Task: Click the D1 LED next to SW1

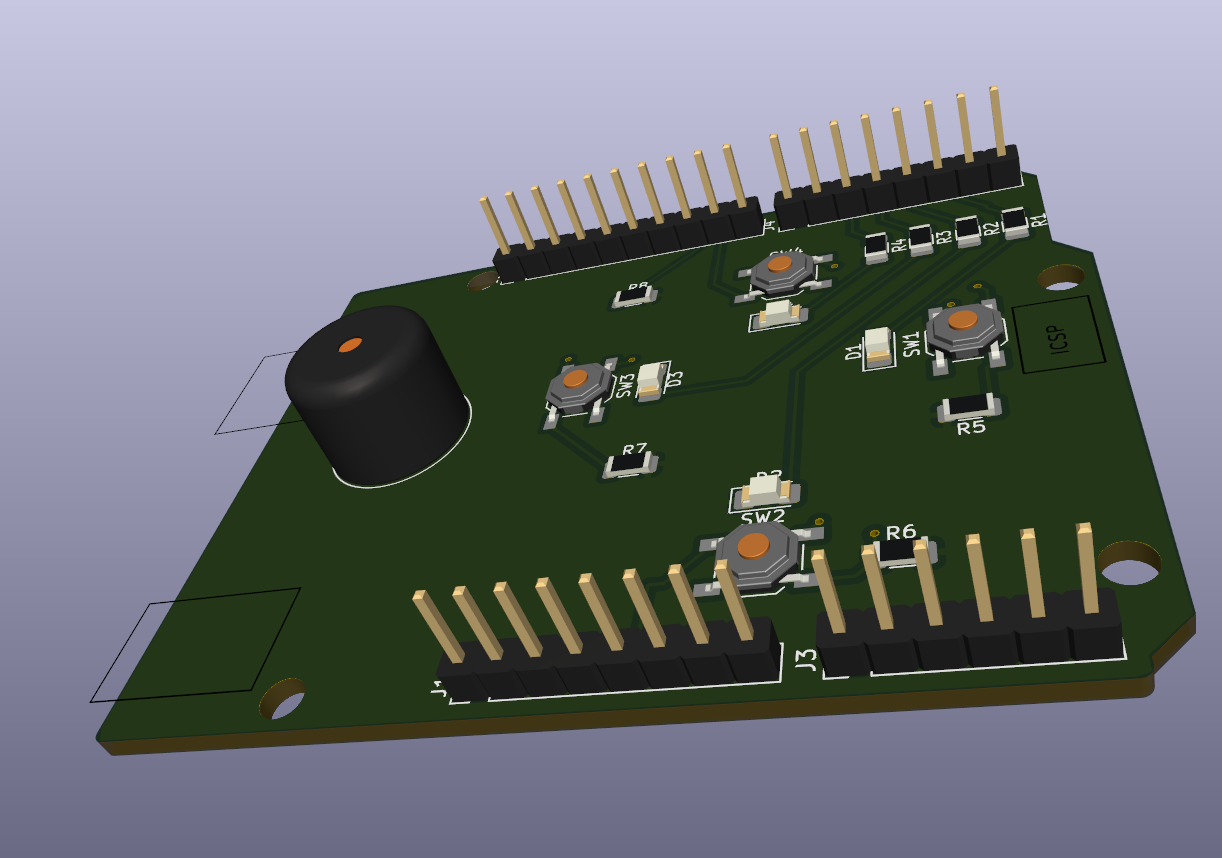Action: pyautogui.click(x=878, y=345)
